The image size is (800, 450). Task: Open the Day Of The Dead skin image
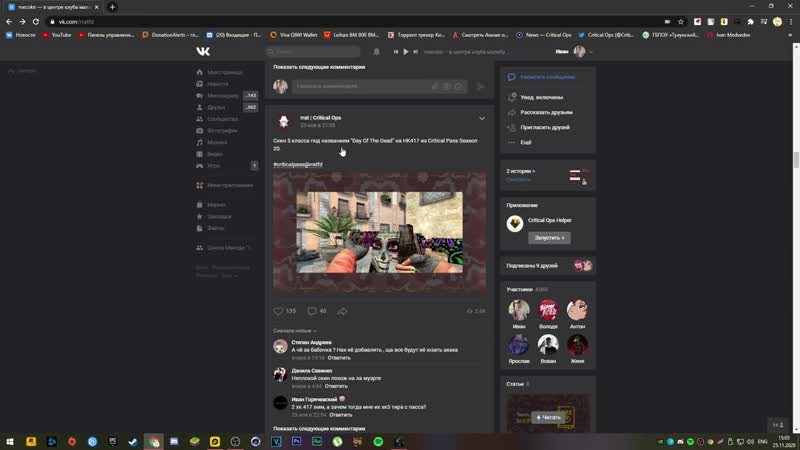tap(380, 232)
